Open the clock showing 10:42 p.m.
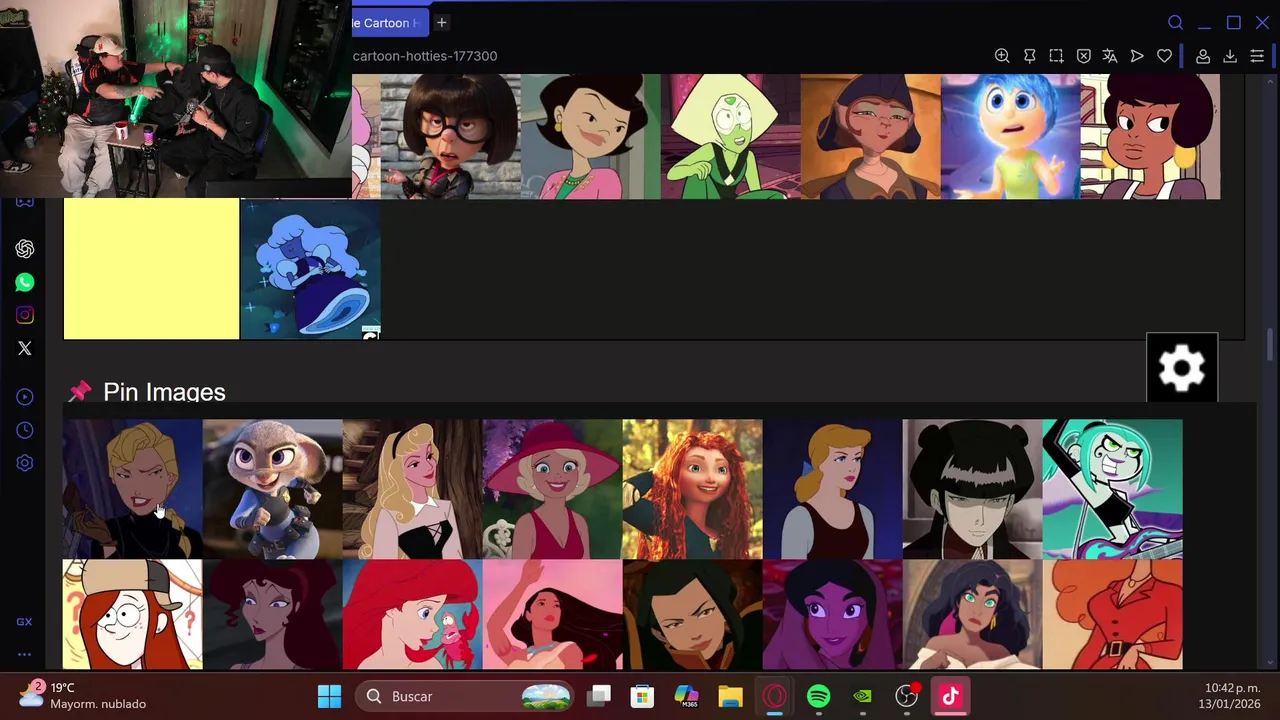The width and height of the screenshot is (1280, 720). point(1230,695)
